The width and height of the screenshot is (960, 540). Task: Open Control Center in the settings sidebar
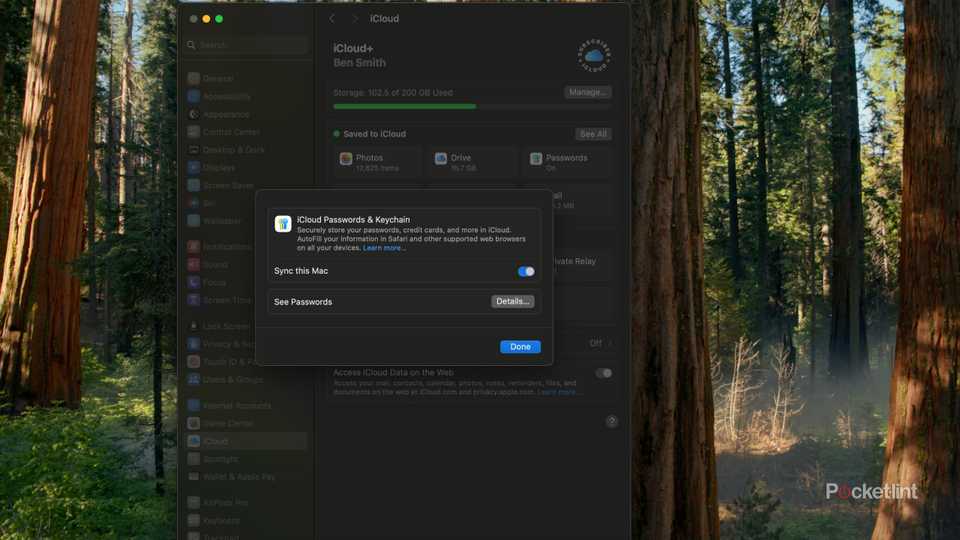[247, 132]
